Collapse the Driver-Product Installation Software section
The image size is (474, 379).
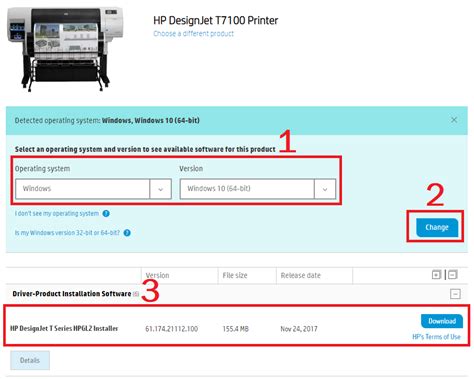(x=455, y=294)
